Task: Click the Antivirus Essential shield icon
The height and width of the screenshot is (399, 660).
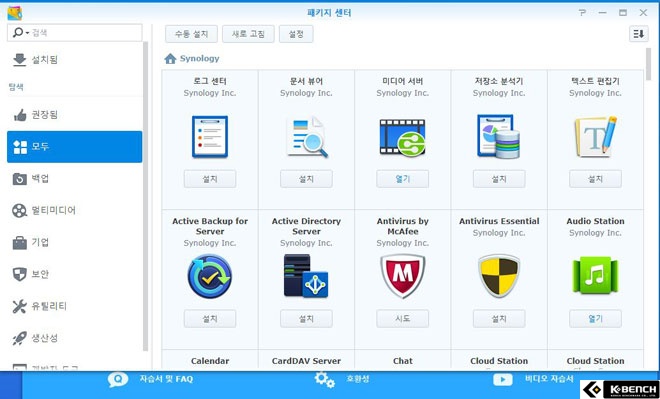Action: pyautogui.click(x=499, y=276)
